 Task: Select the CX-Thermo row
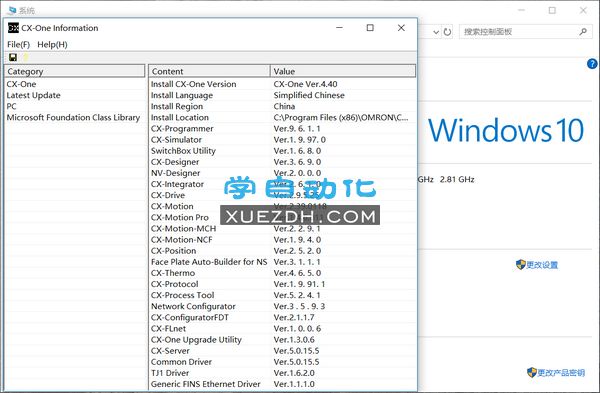pyautogui.click(x=282, y=273)
